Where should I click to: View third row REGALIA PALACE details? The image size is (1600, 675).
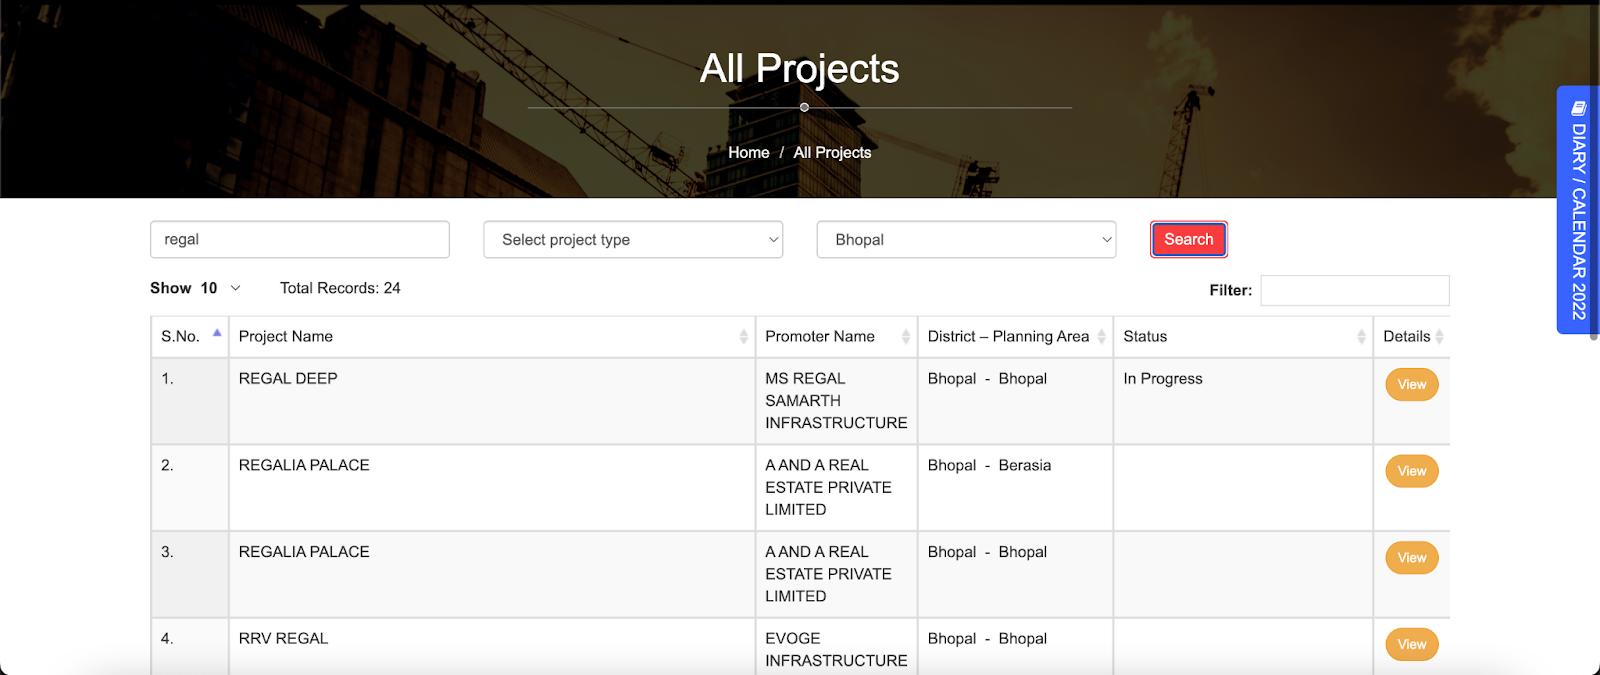(x=1411, y=558)
